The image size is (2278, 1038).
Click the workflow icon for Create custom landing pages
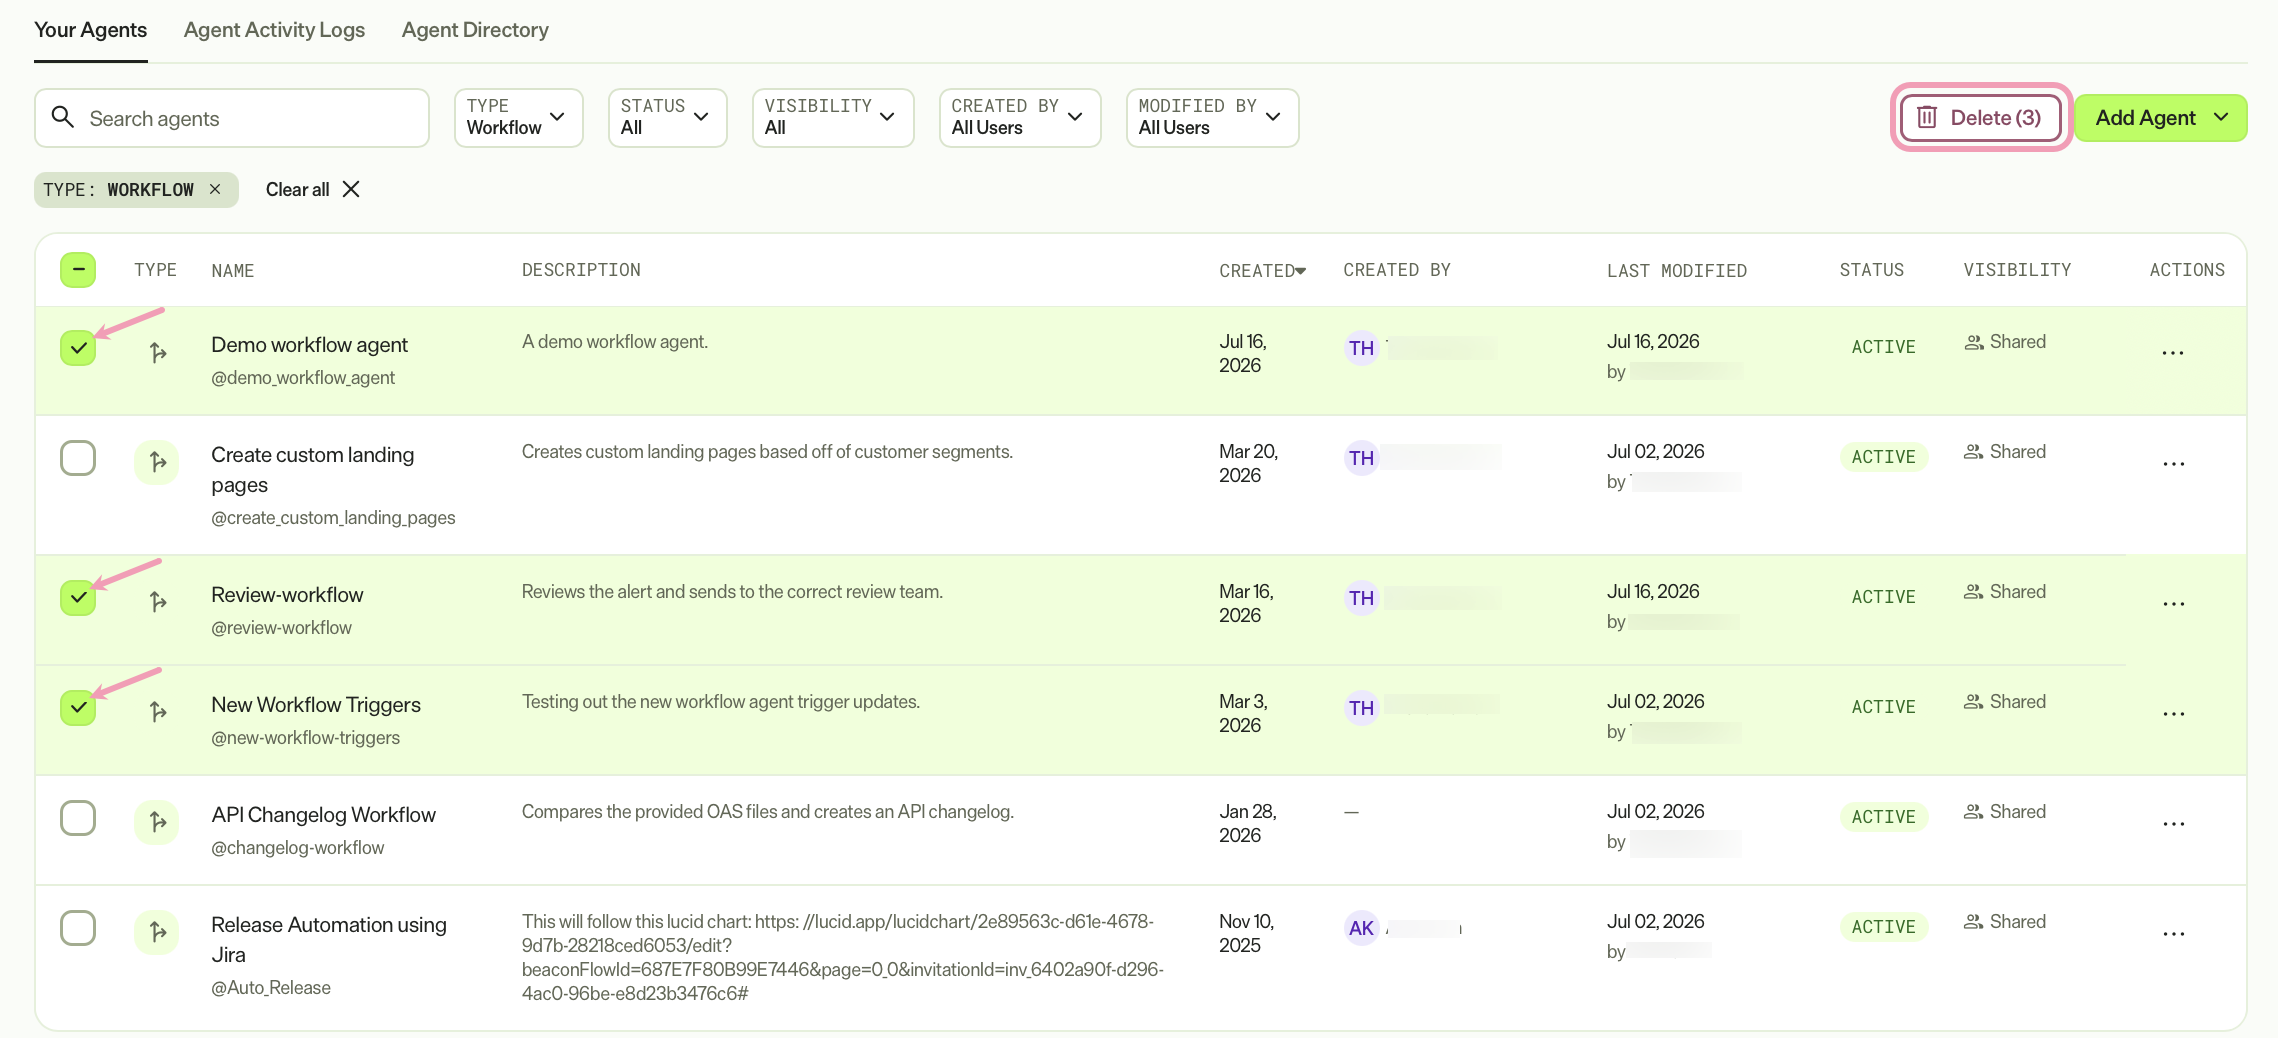point(157,462)
